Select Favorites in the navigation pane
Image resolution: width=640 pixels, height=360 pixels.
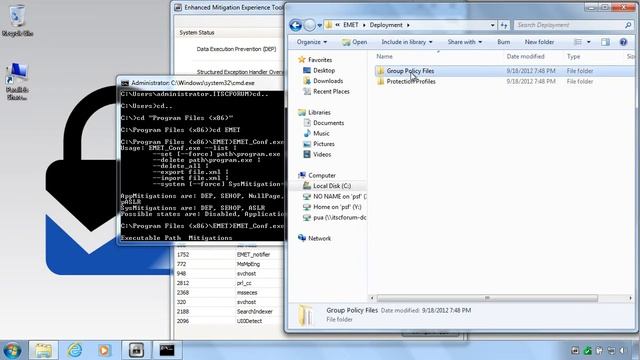[x=320, y=60]
